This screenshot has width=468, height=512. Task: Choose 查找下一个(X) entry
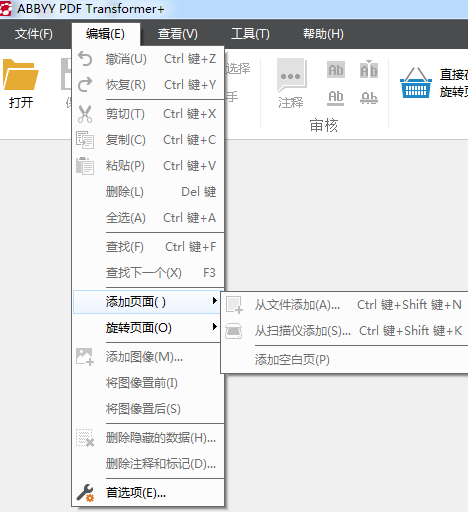[x=148, y=273]
